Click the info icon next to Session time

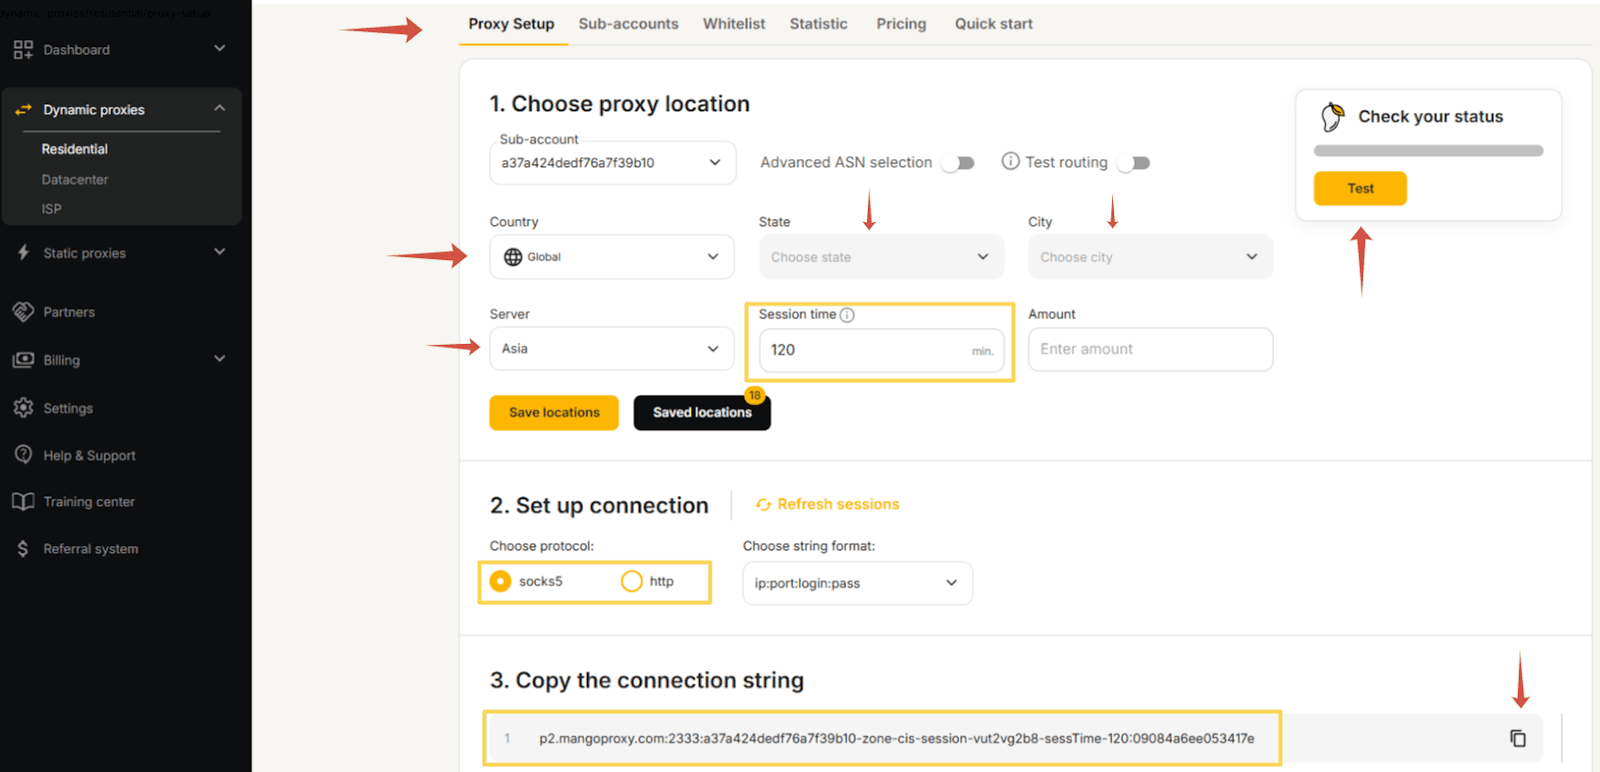tap(848, 314)
